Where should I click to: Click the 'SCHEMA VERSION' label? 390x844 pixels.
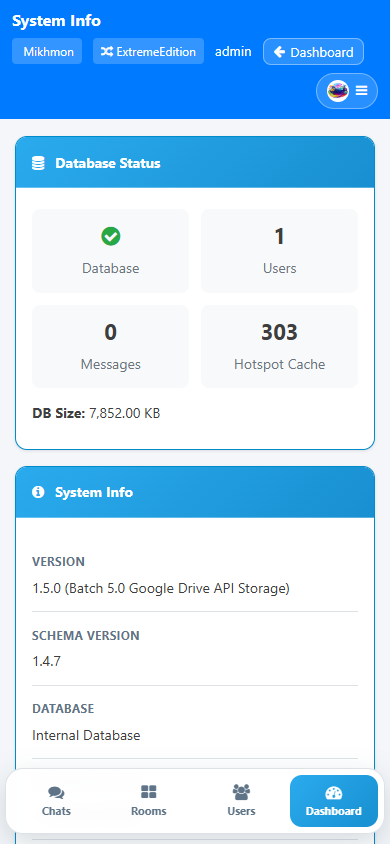(x=86, y=636)
